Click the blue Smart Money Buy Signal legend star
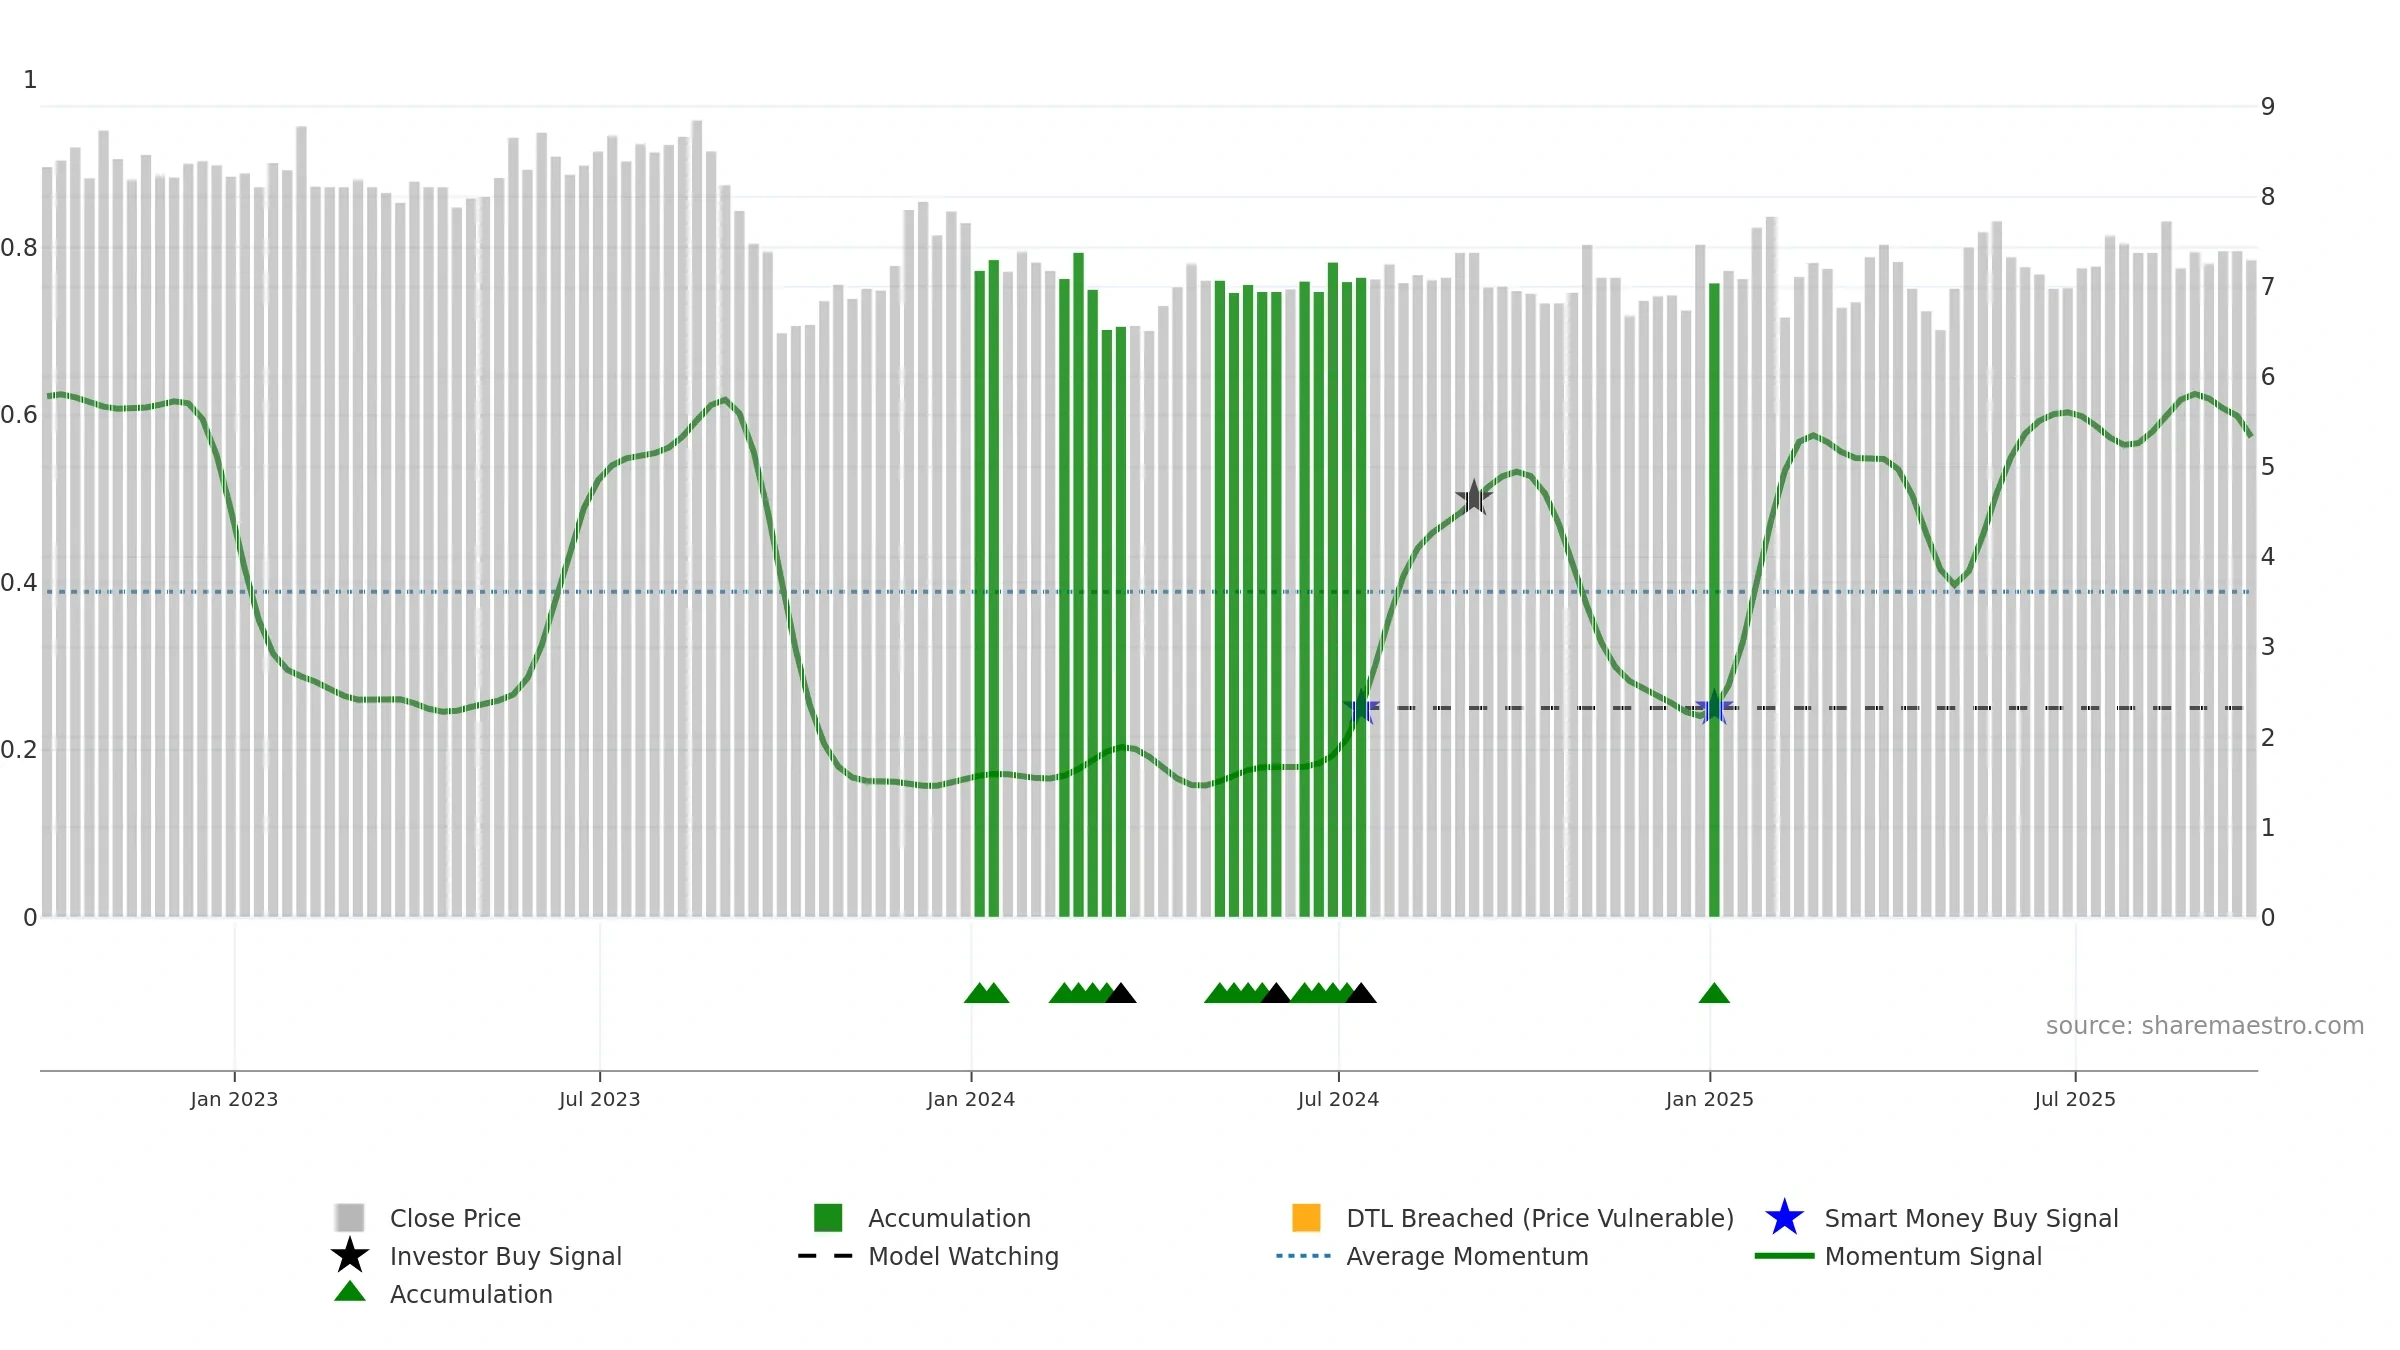 coord(1784,1217)
